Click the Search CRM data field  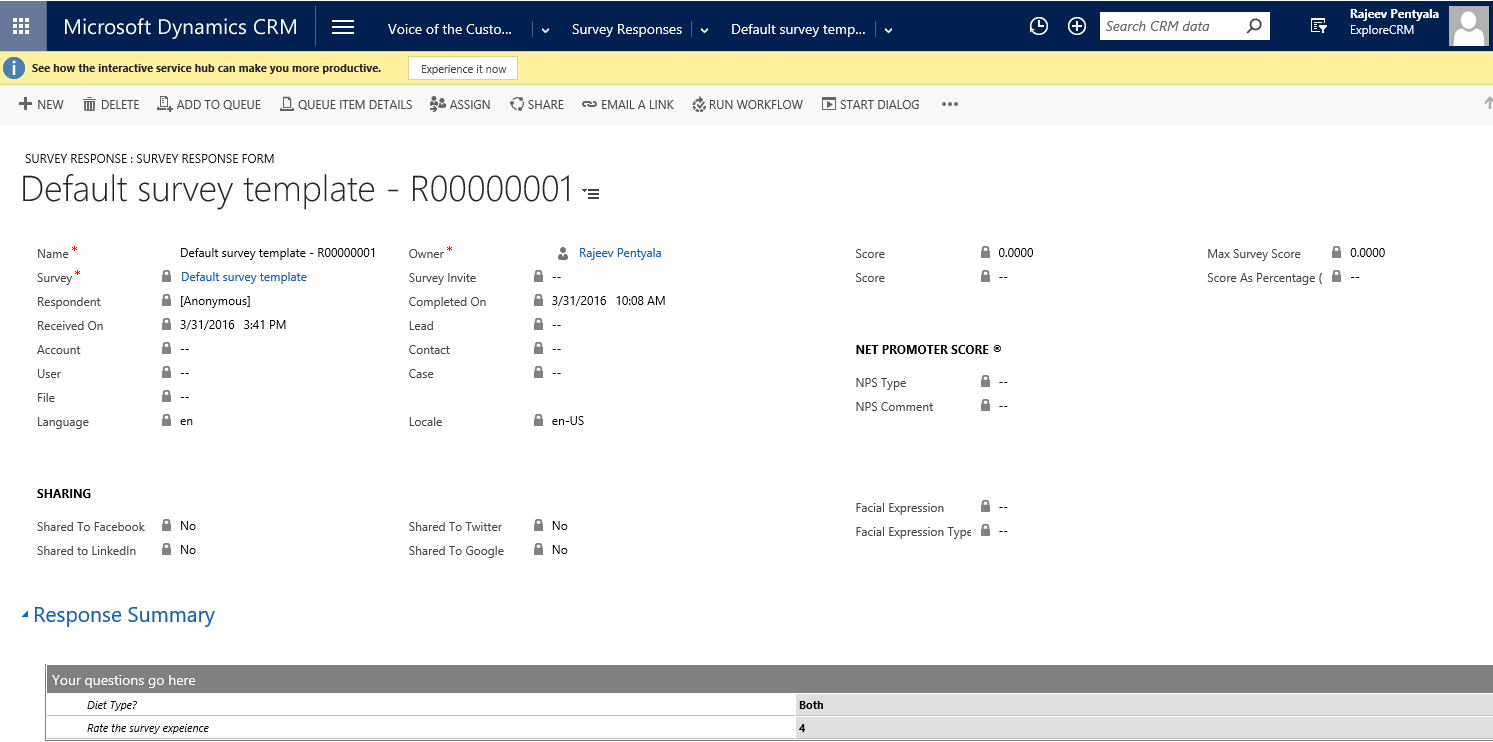click(1170, 27)
